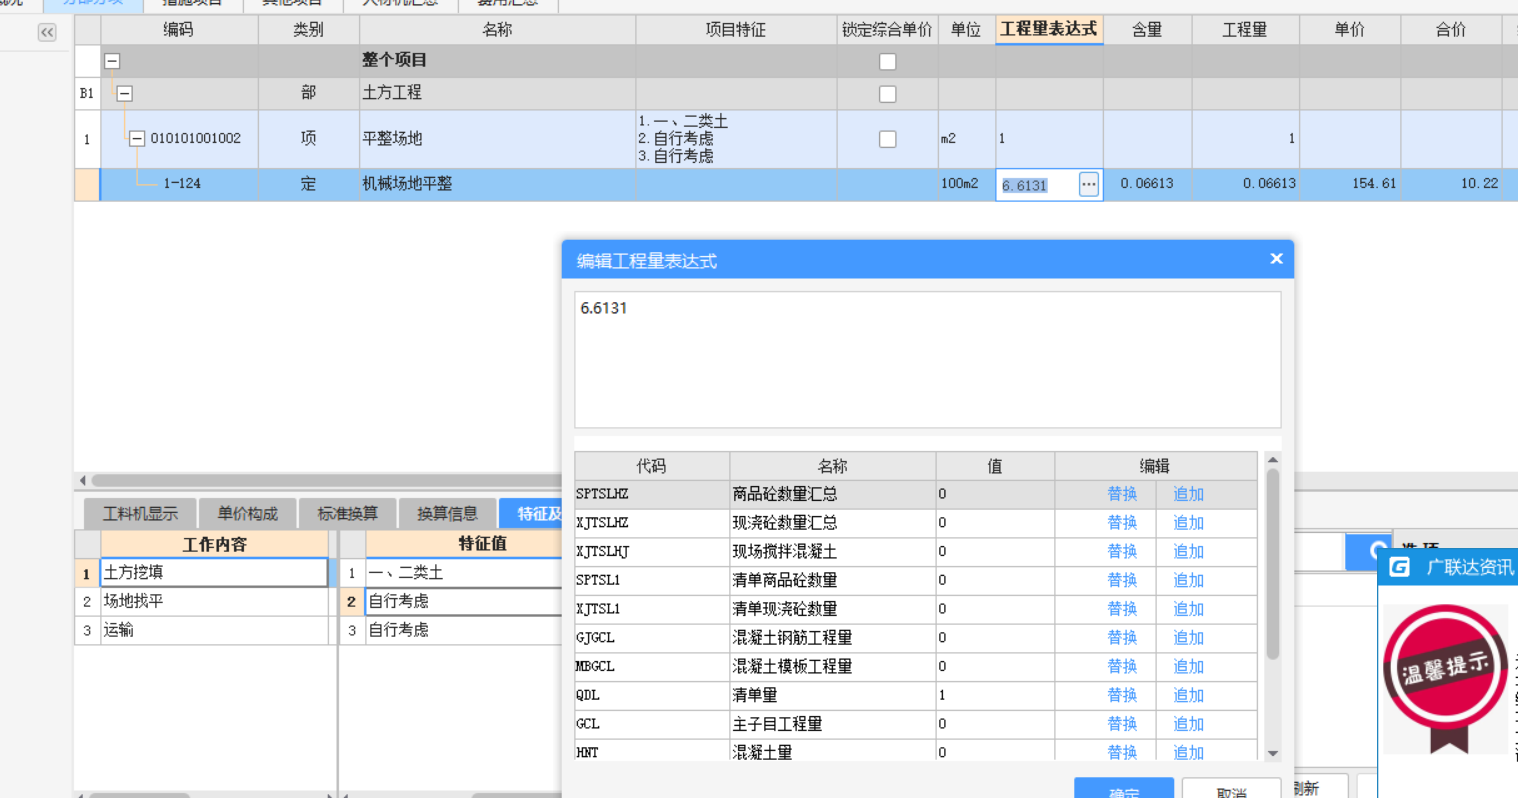This screenshot has height=798, width=1518.
Task: Click 追加 for SPTSLHZ row
Action: pos(1188,494)
